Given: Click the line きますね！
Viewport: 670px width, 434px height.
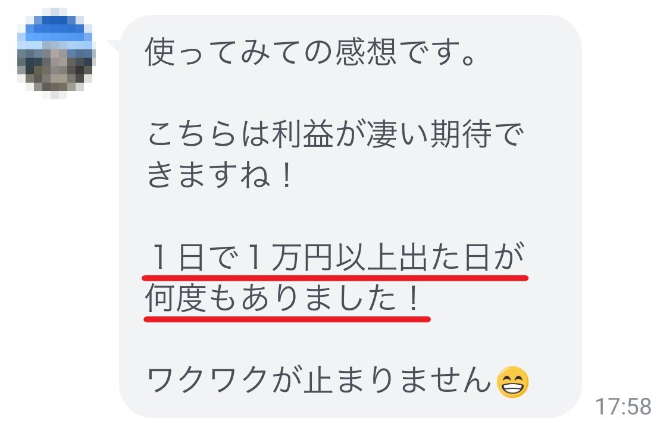Looking at the screenshot, I should [220, 175].
